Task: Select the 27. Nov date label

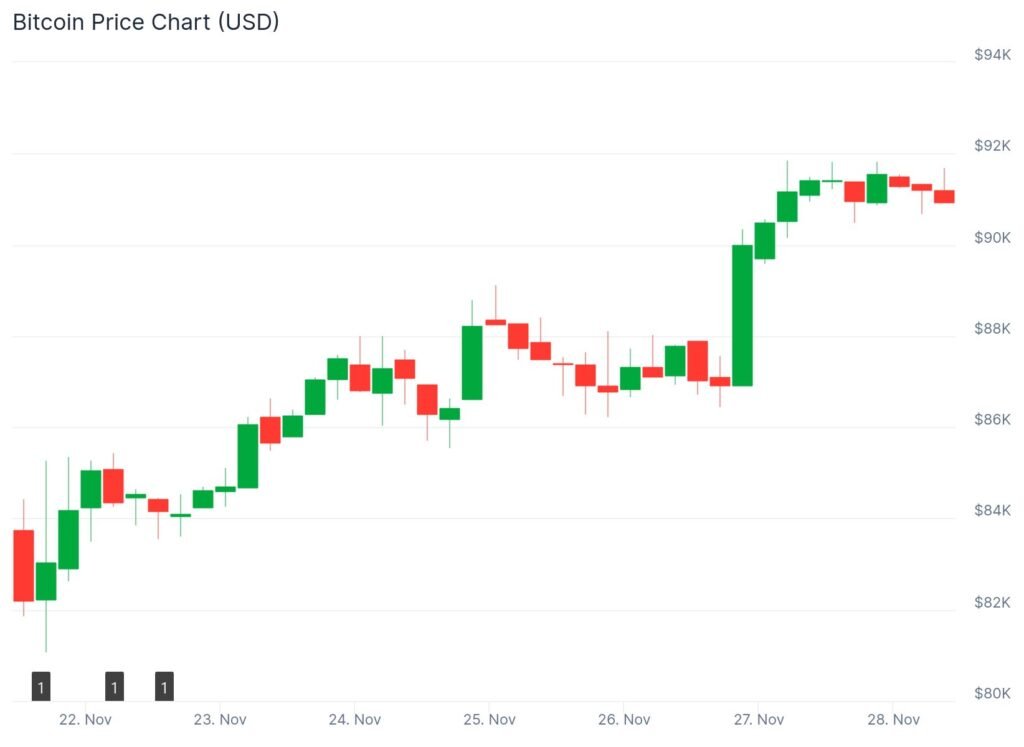Action: tap(758, 720)
